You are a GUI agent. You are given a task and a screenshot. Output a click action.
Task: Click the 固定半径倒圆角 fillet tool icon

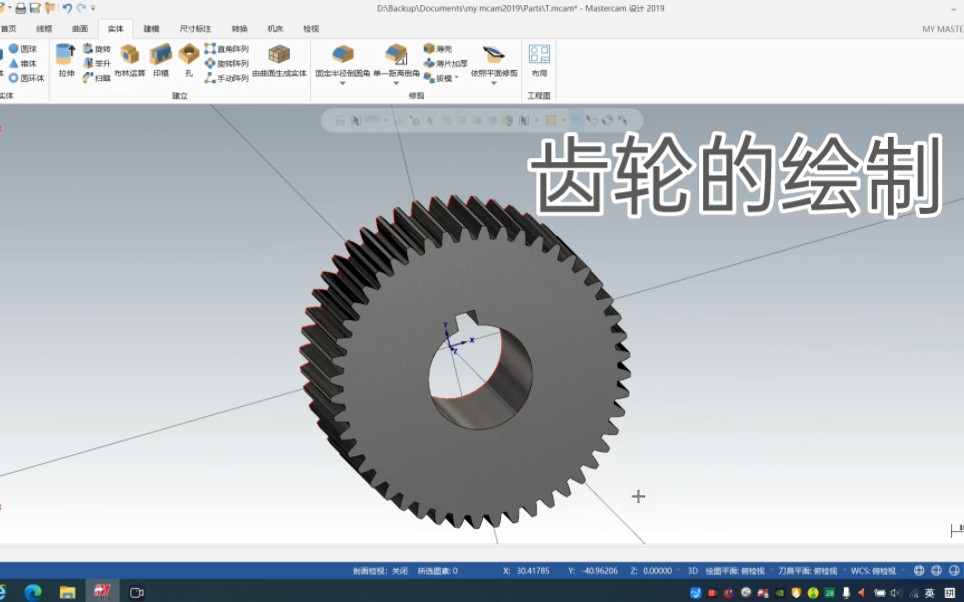click(x=342, y=55)
